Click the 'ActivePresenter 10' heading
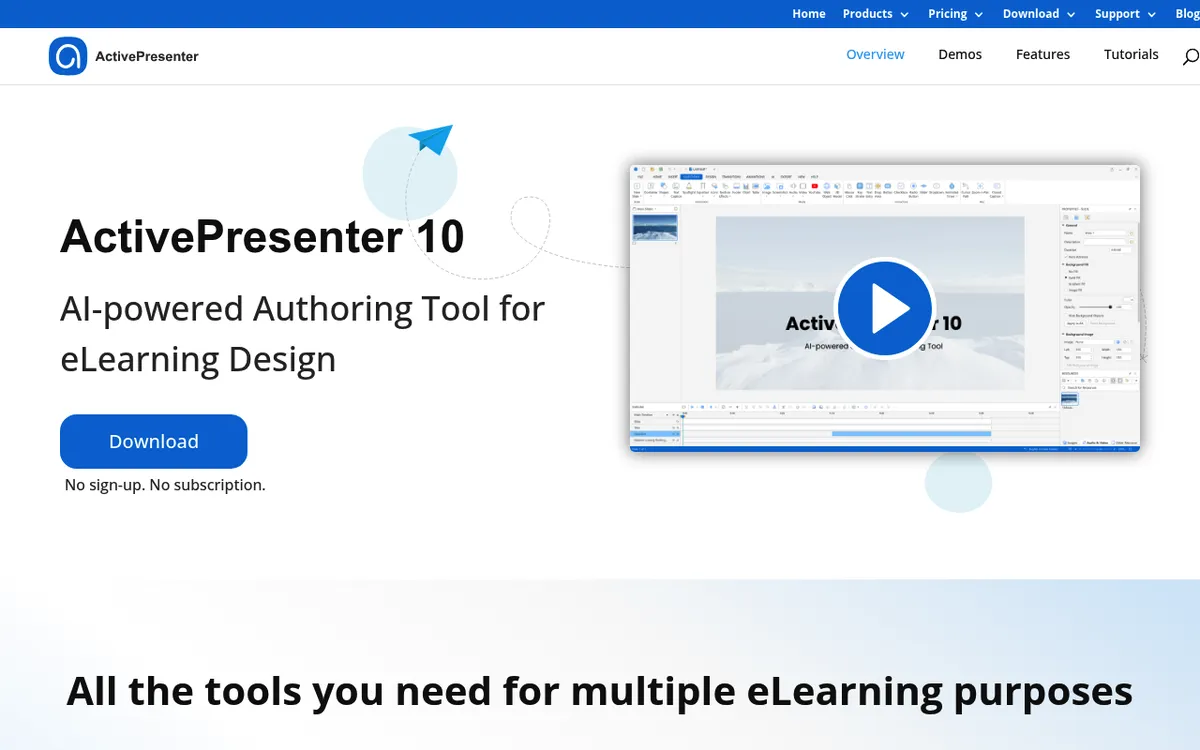Viewport: 1200px width, 750px height. point(262,237)
